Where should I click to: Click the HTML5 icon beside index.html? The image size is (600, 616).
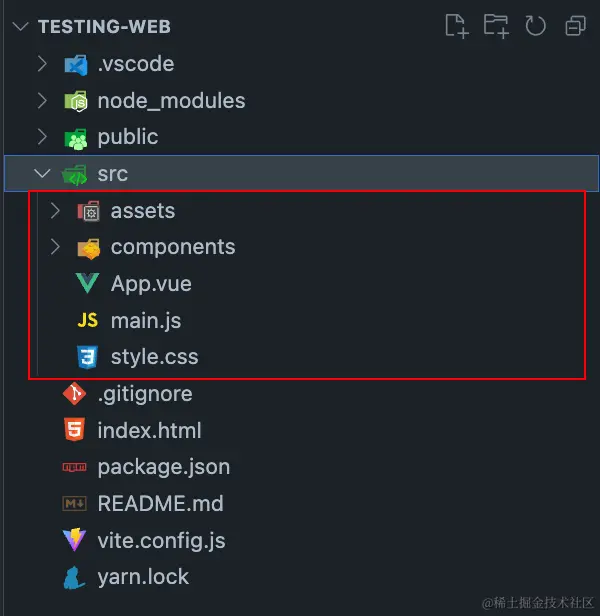(x=74, y=430)
